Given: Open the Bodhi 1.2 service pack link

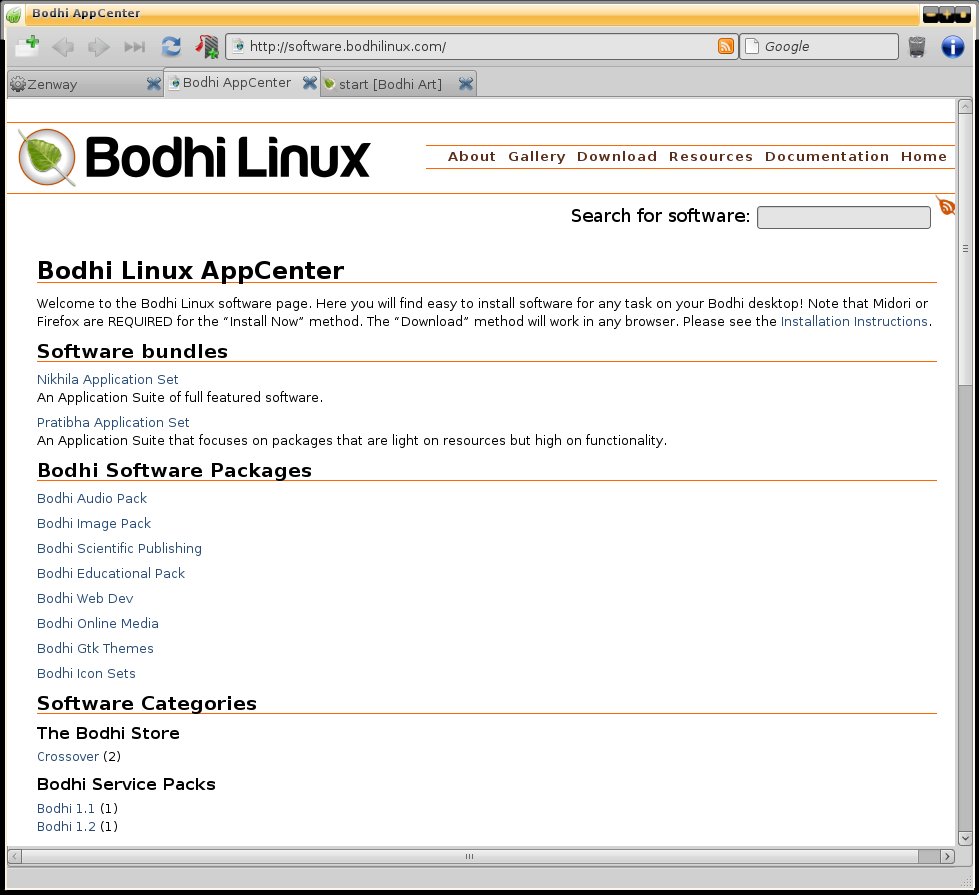Looking at the screenshot, I should click(66, 826).
